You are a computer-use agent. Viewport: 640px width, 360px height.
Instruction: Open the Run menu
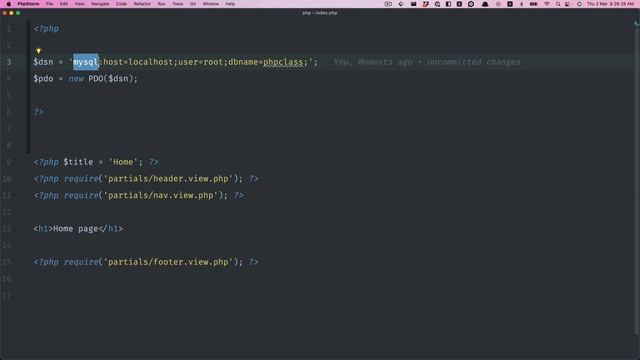pyautogui.click(x=162, y=4)
